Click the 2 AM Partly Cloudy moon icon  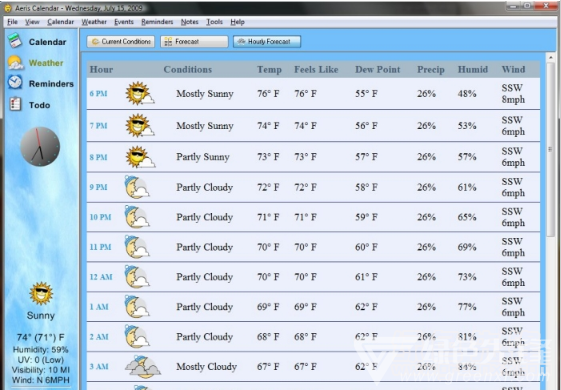[137, 336]
